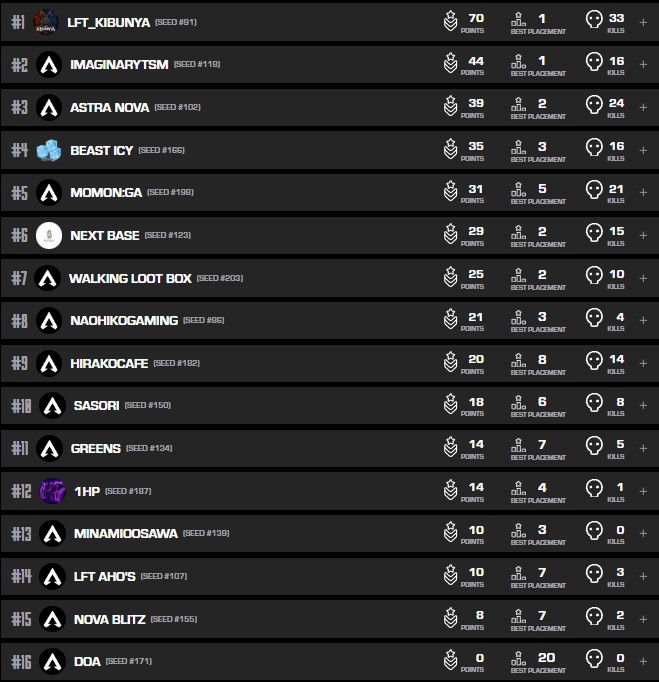The height and width of the screenshot is (682, 659).
Task: Click the Apex logo beside ImaginaryTSM
Action: [48, 64]
